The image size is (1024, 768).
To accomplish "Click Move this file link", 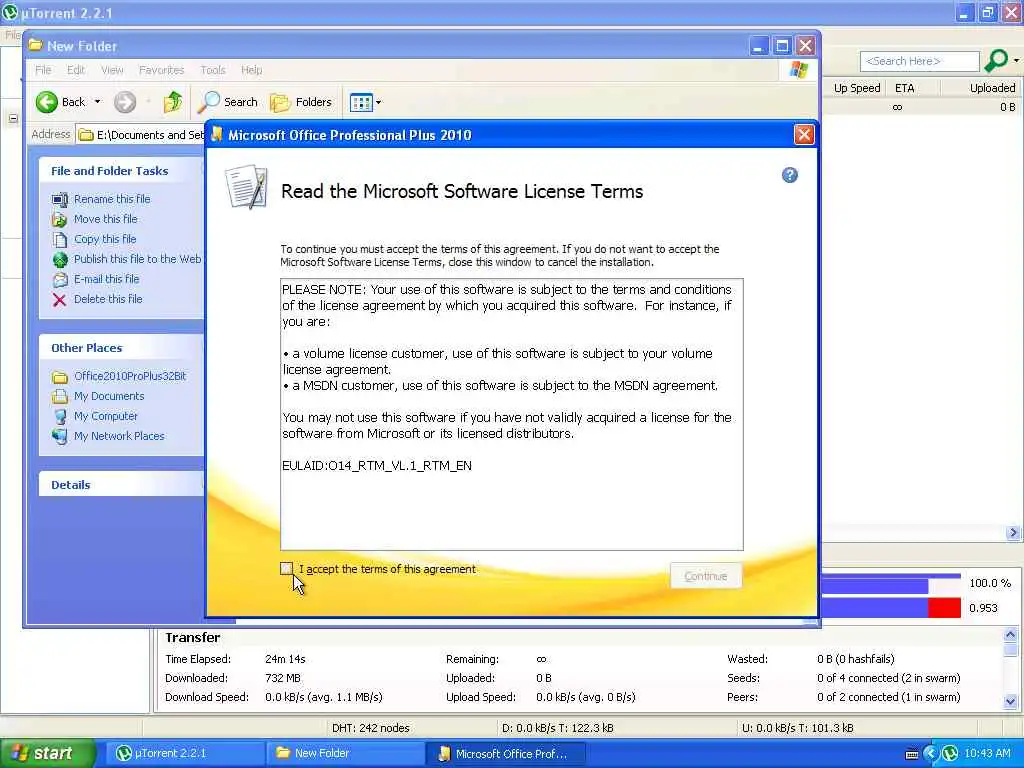I will (x=106, y=219).
